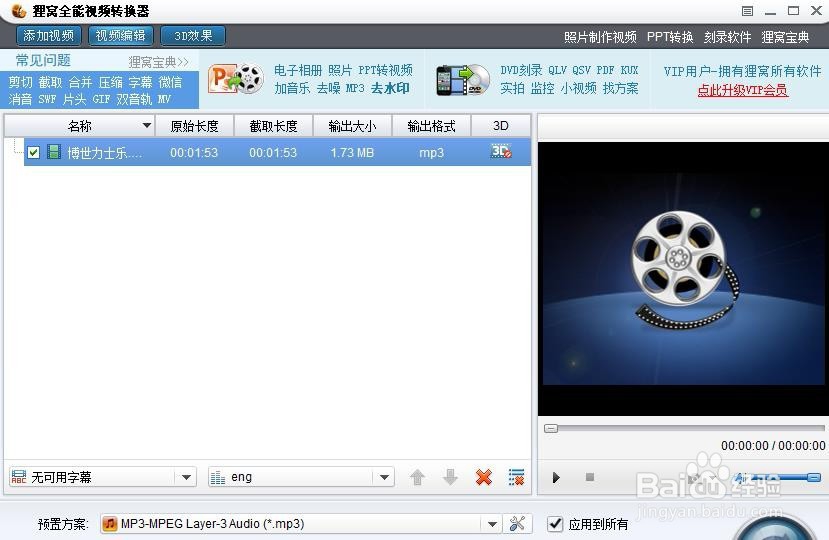Click the 消音 FAQ link
This screenshot has height=540, width=829.
click(x=21, y=99)
